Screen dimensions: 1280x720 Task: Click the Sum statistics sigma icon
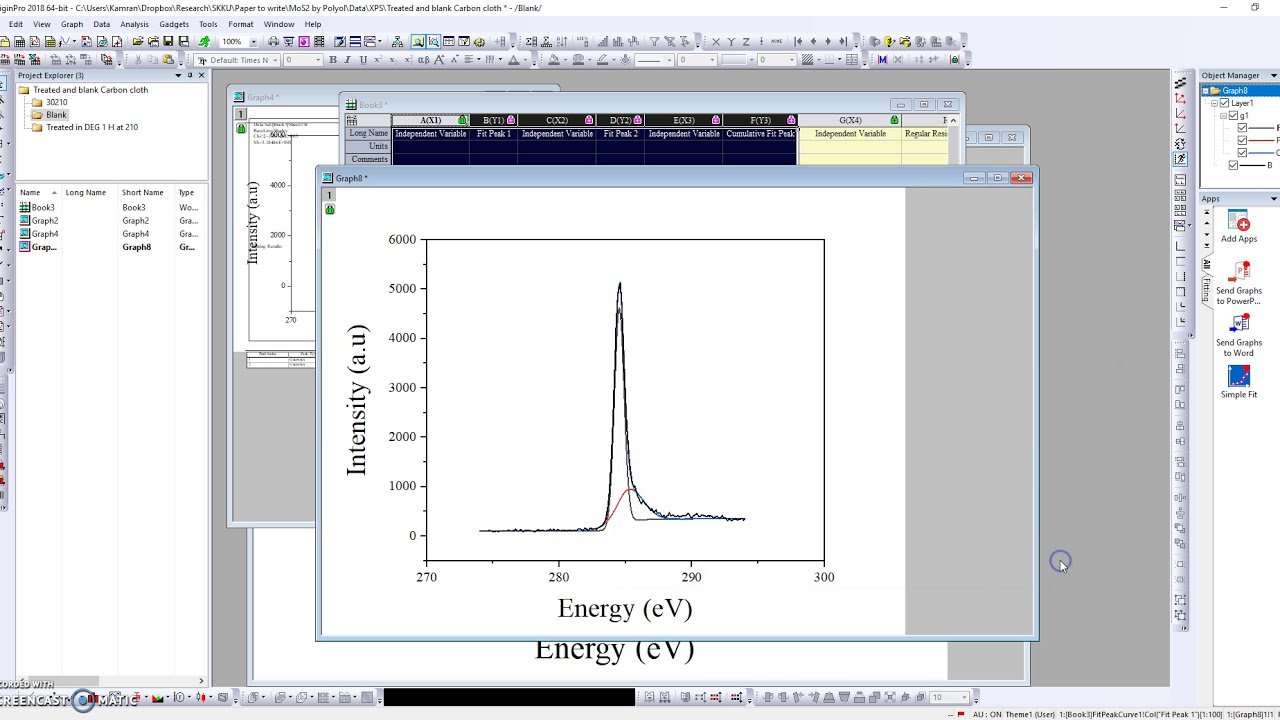531,41
